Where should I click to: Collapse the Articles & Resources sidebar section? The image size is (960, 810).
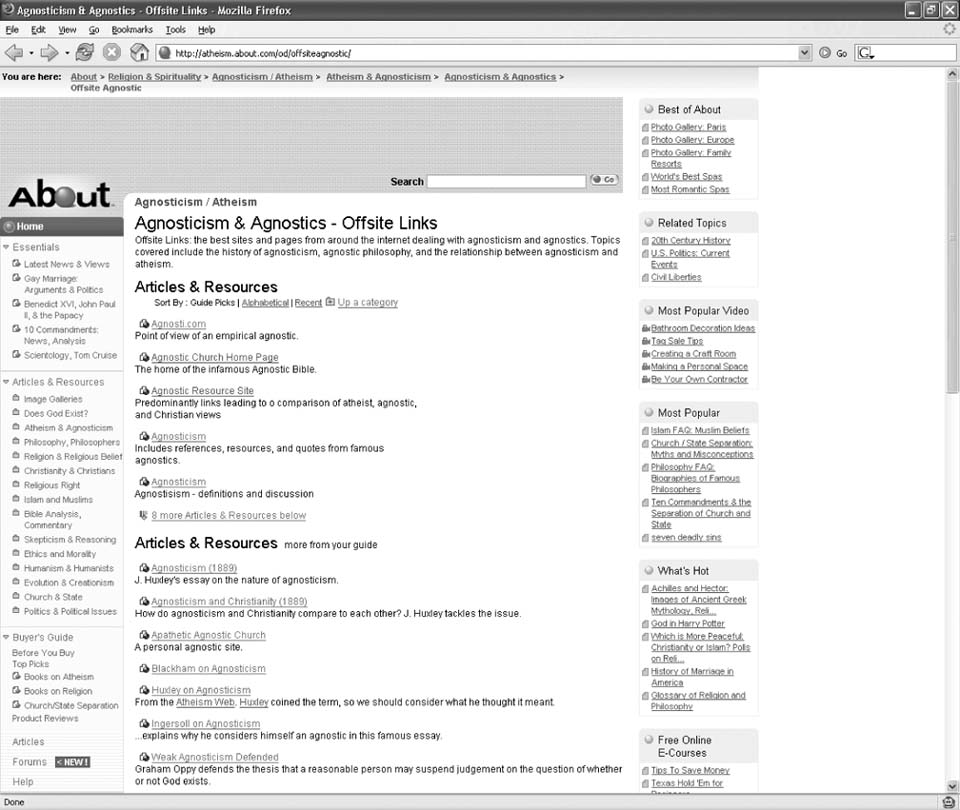6,382
